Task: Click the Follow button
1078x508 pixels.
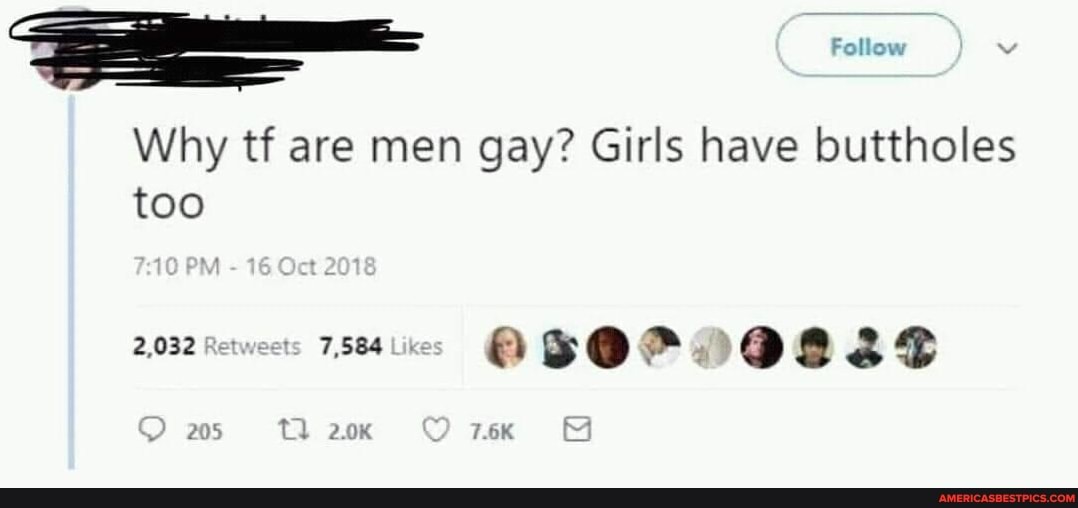Action: [869, 45]
